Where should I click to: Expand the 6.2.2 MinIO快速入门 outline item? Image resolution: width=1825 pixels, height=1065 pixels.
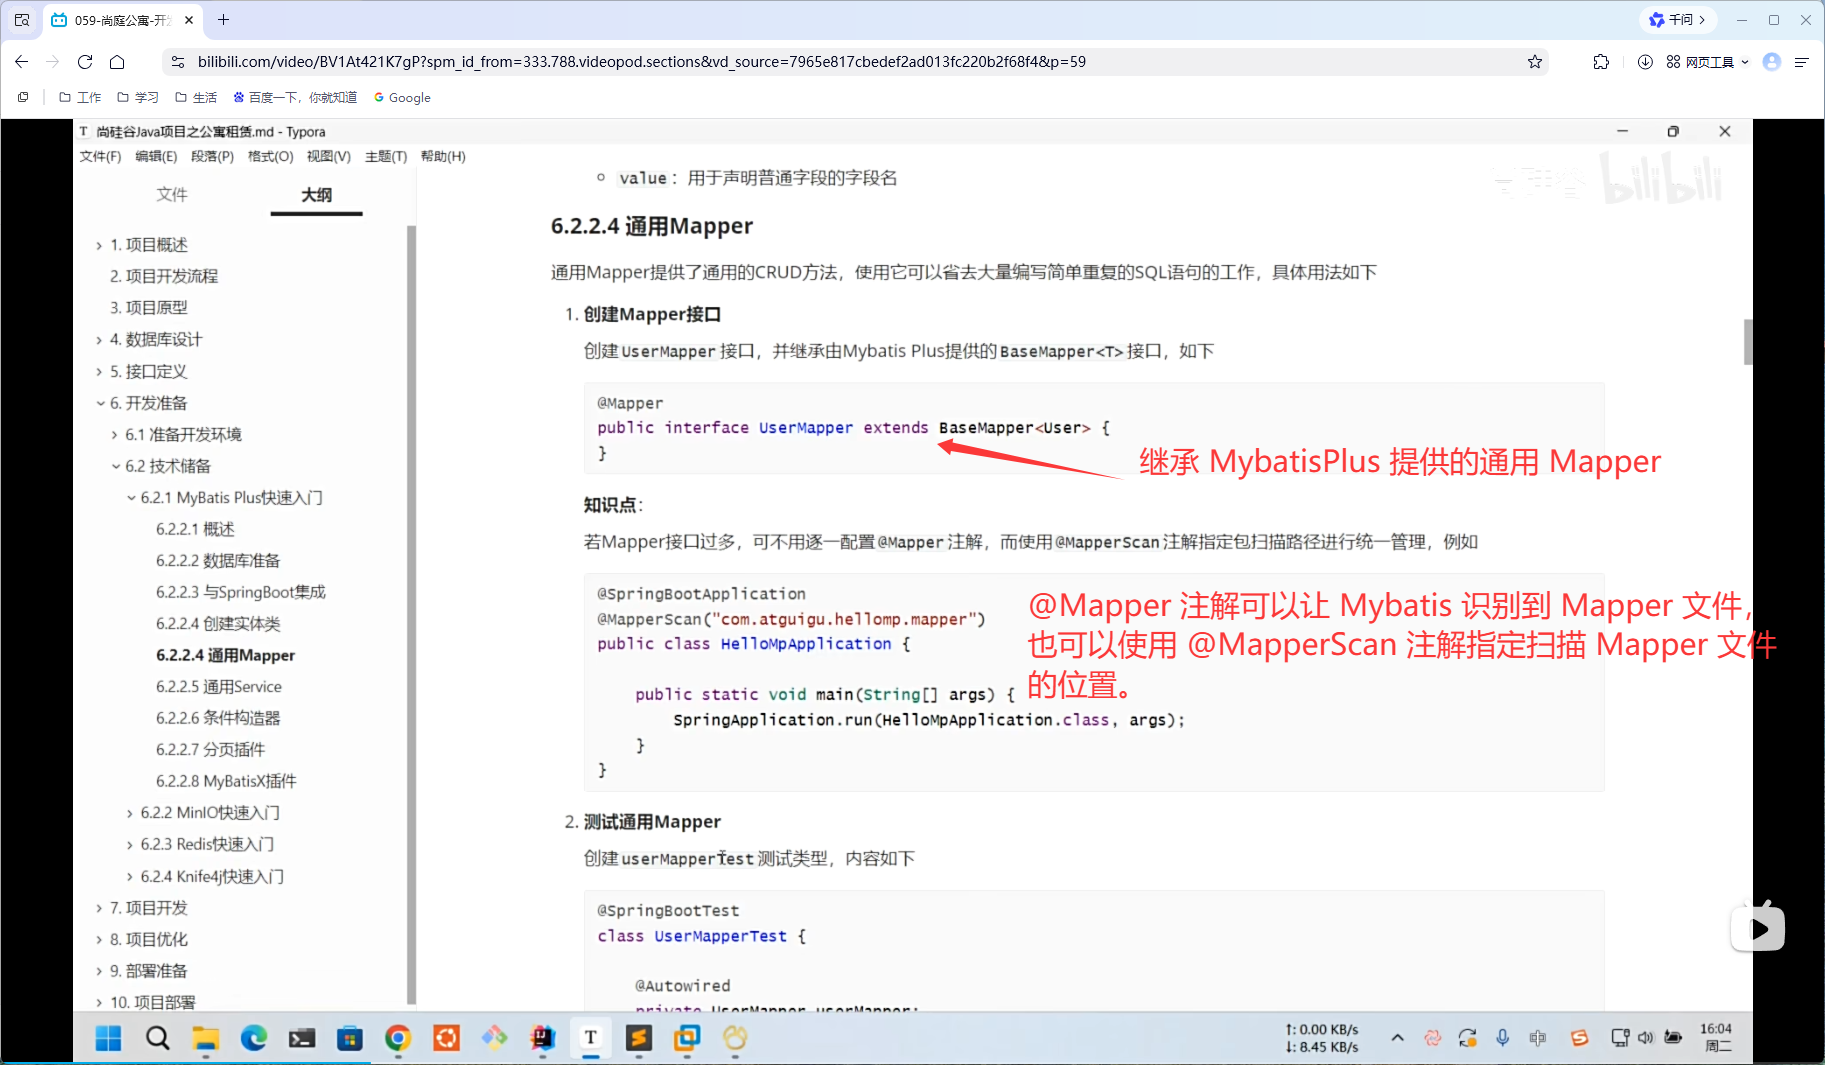coord(129,813)
